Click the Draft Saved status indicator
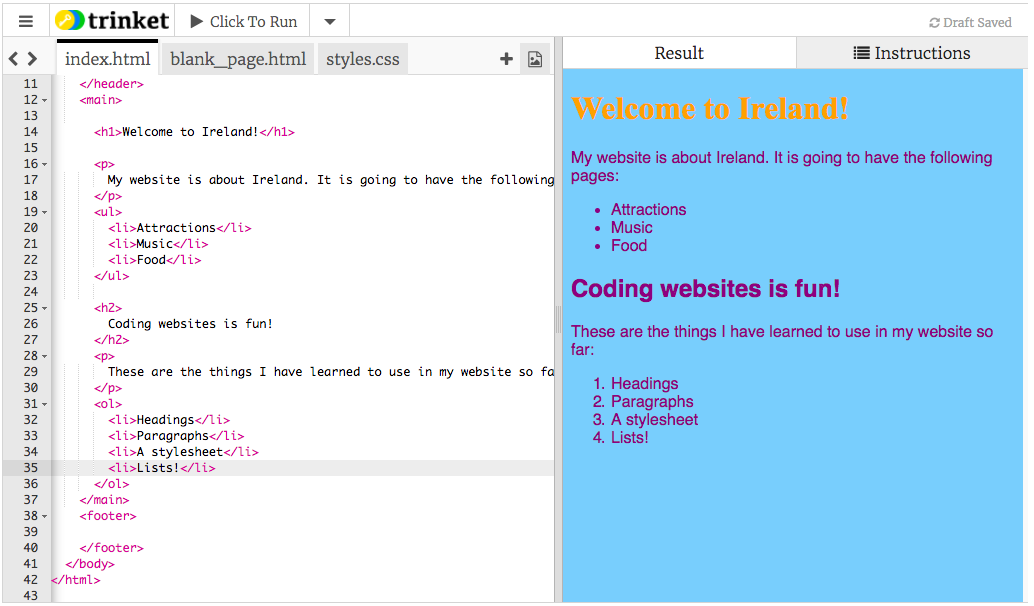This screenshot has width=1034, height=606. [969, 22]
